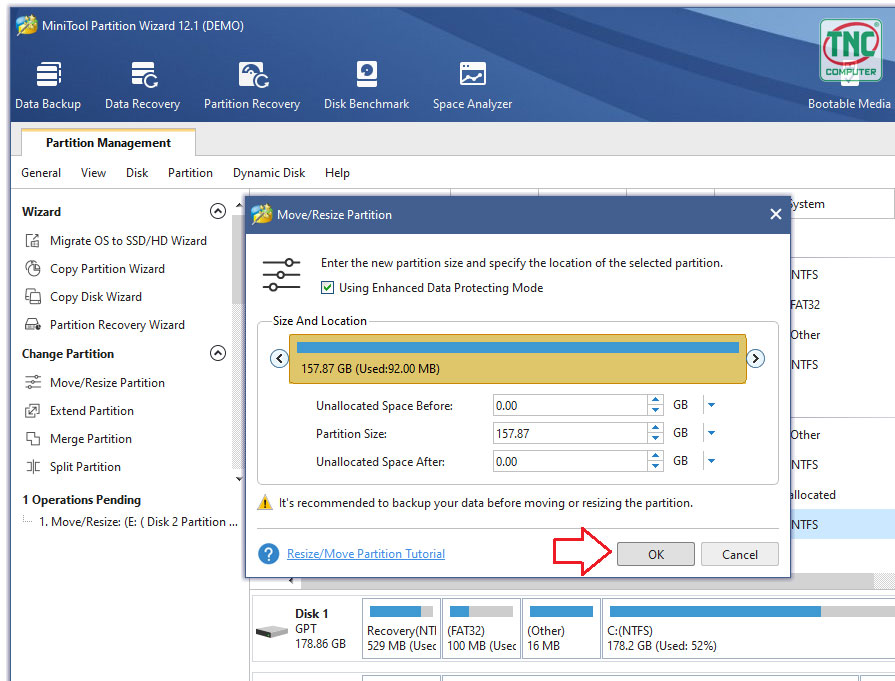895x681 pixels.
Task: Start the Disk Benchmark tool
Action: point(366,86)
